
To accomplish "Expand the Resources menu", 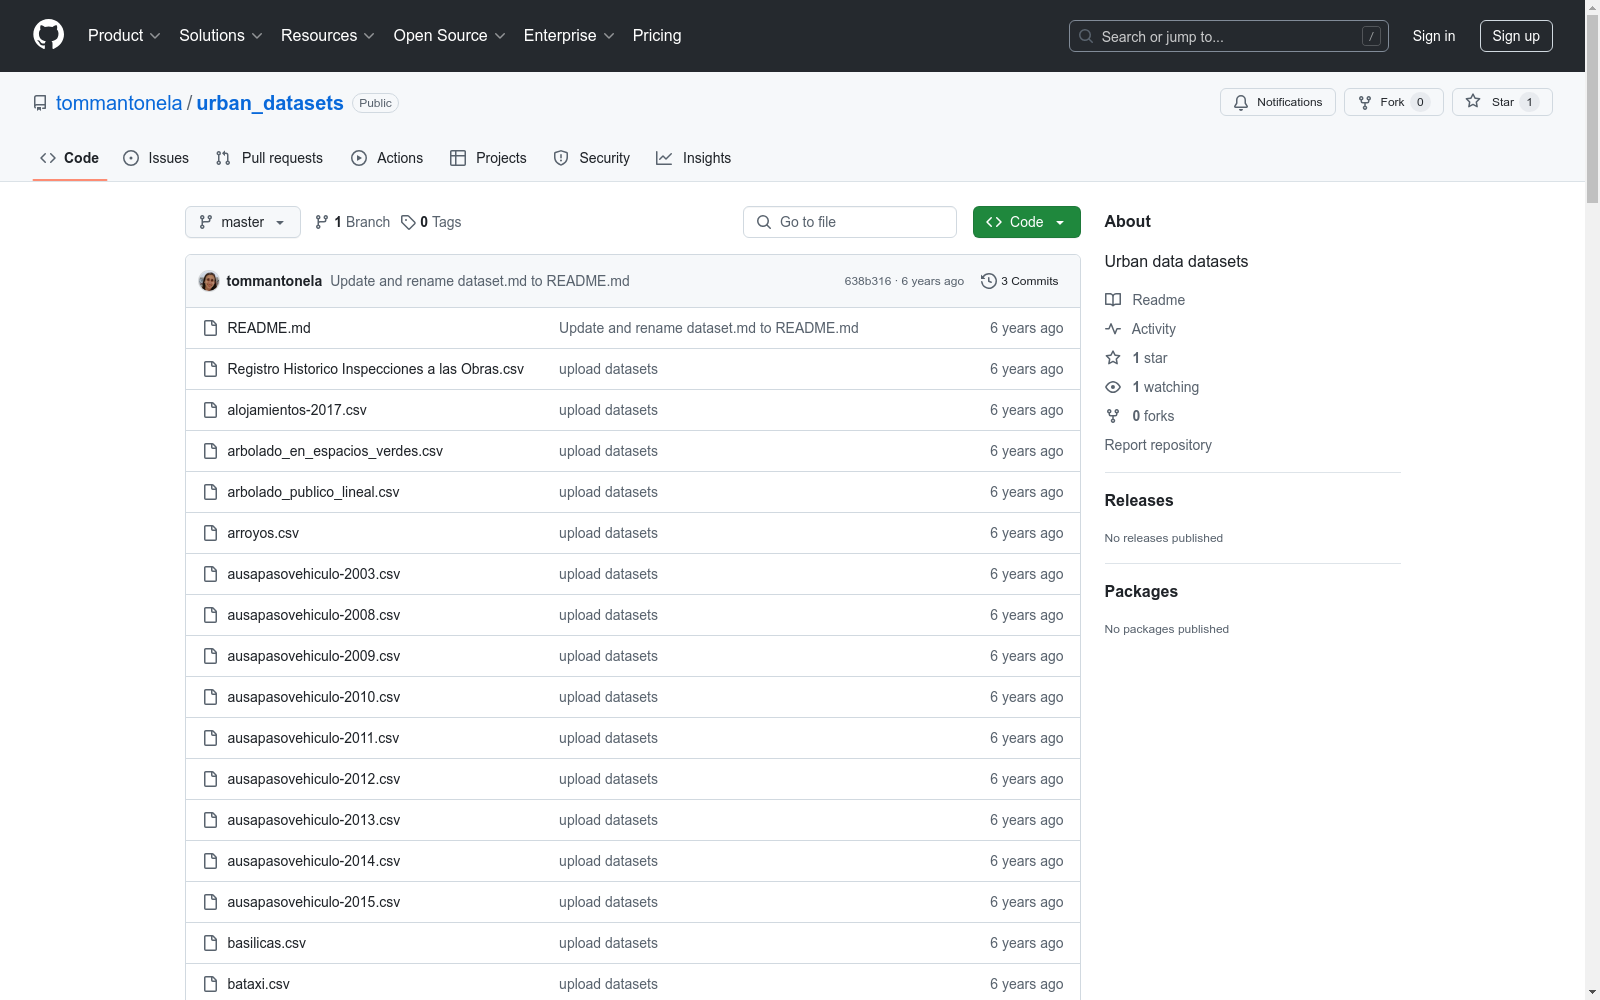I will (x=328, y=36).
